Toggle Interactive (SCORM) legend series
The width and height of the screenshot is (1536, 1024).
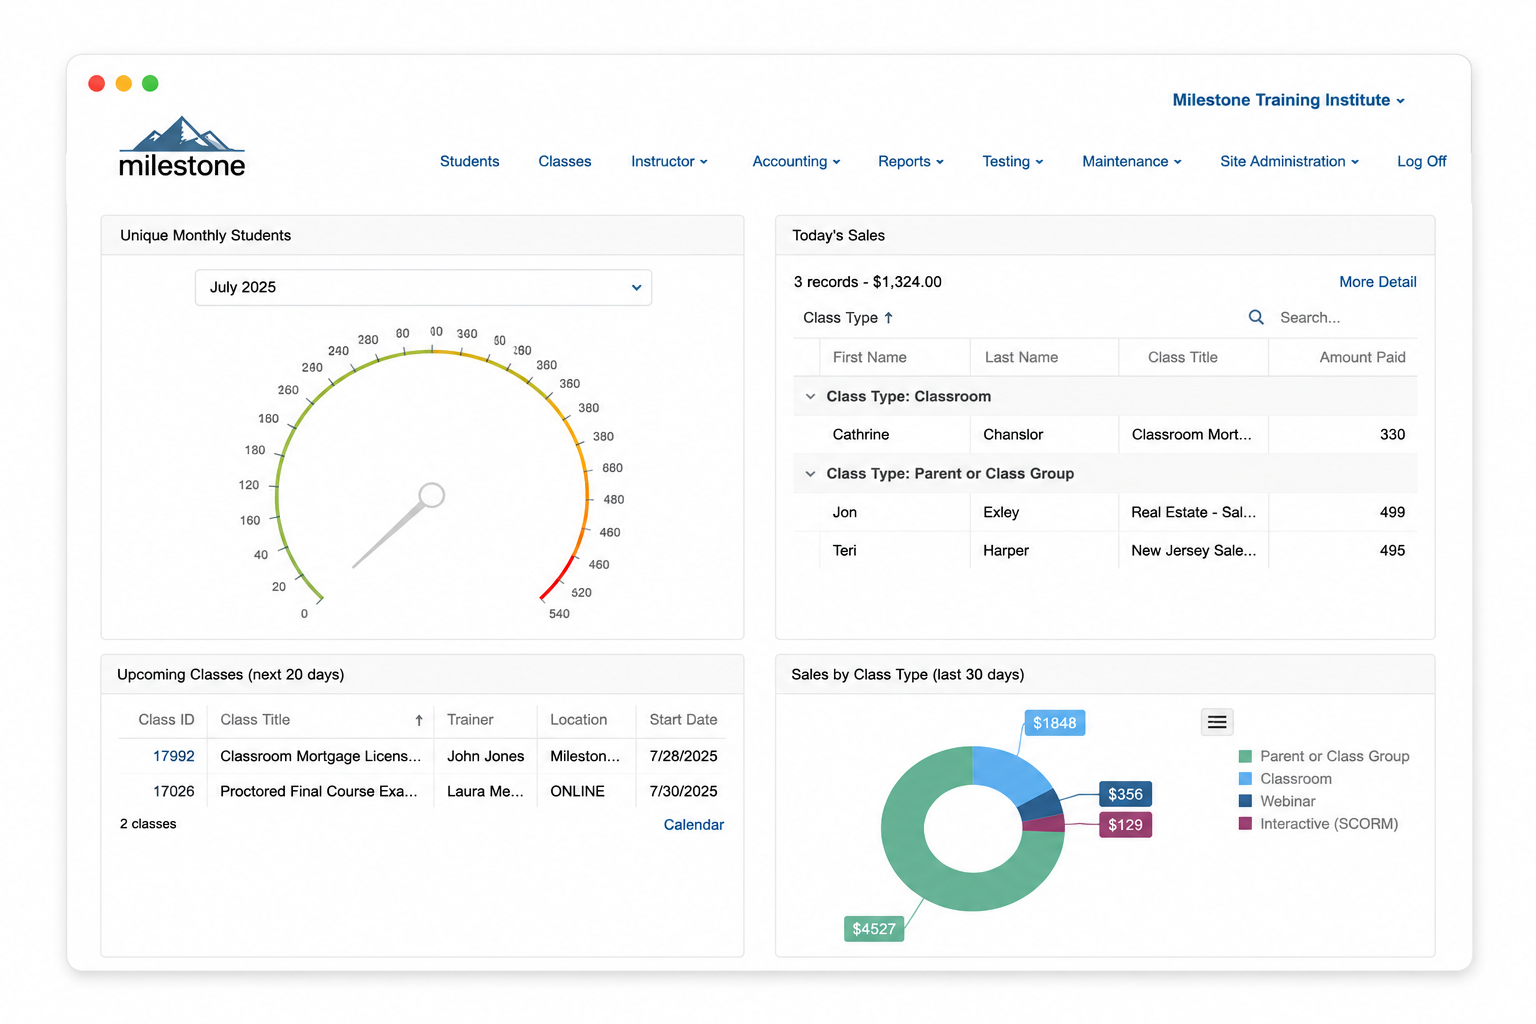pos(1318,824)
